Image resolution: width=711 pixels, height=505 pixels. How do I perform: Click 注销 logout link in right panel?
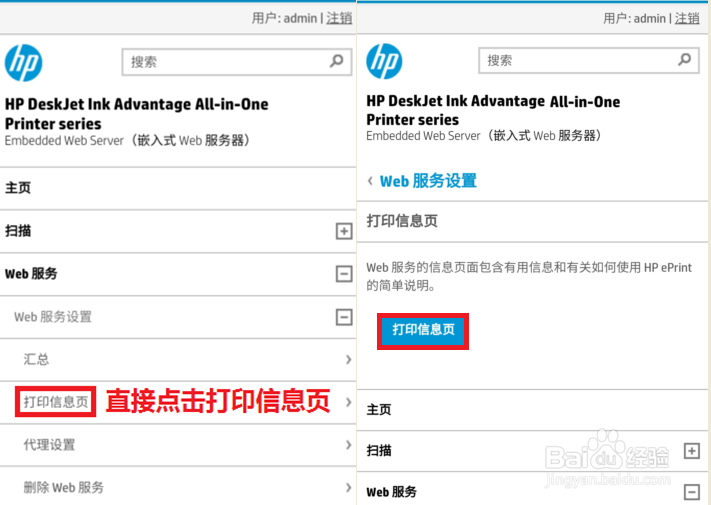(x=687, y=18)
